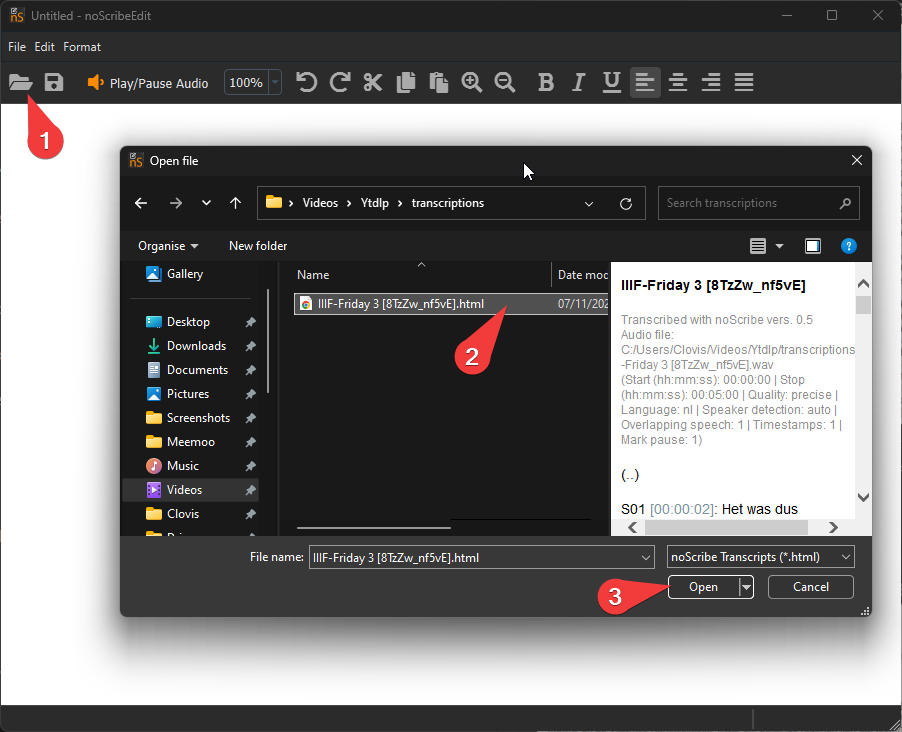Toggle Italic formatting
This screenshot has width=902, height=732.
[x=579, y=83]
